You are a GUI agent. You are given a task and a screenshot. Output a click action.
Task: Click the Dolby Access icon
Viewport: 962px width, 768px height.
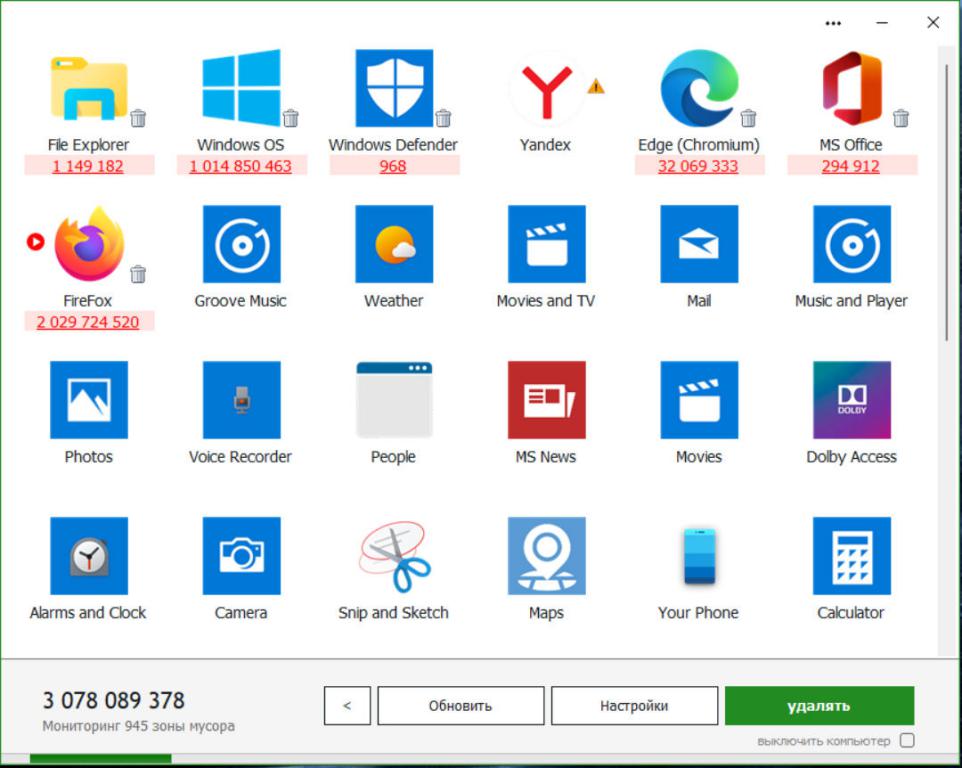[851, 400]
